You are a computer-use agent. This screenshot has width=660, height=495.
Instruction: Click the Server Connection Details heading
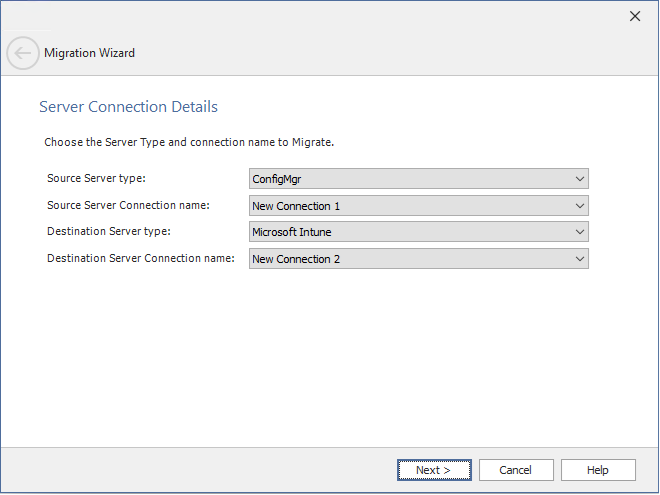[128, 107]
